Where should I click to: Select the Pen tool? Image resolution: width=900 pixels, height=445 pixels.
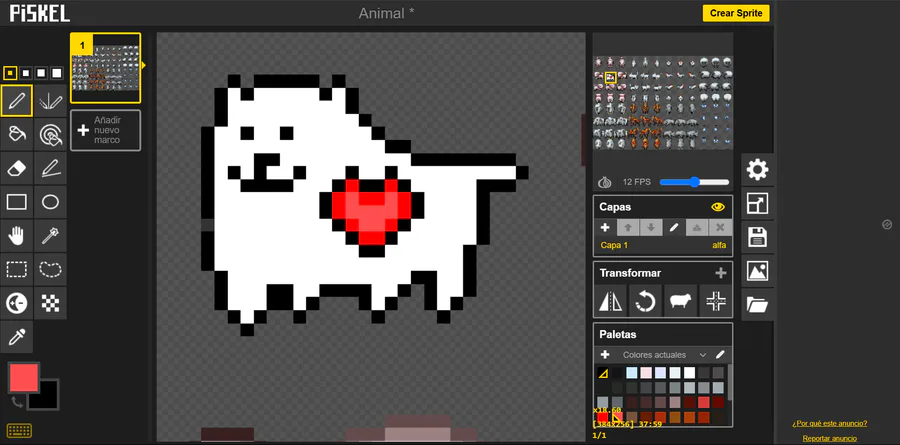coord(17,100)
